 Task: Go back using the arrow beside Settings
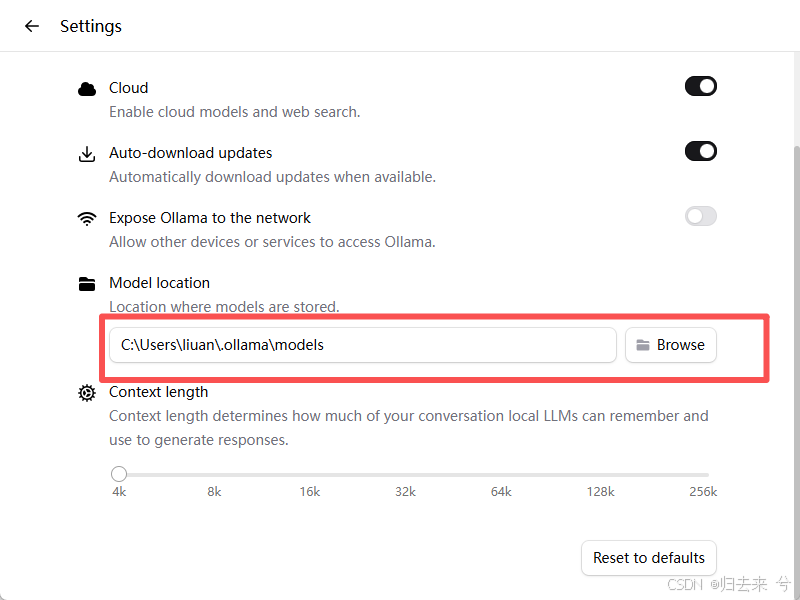pos(32,26)
